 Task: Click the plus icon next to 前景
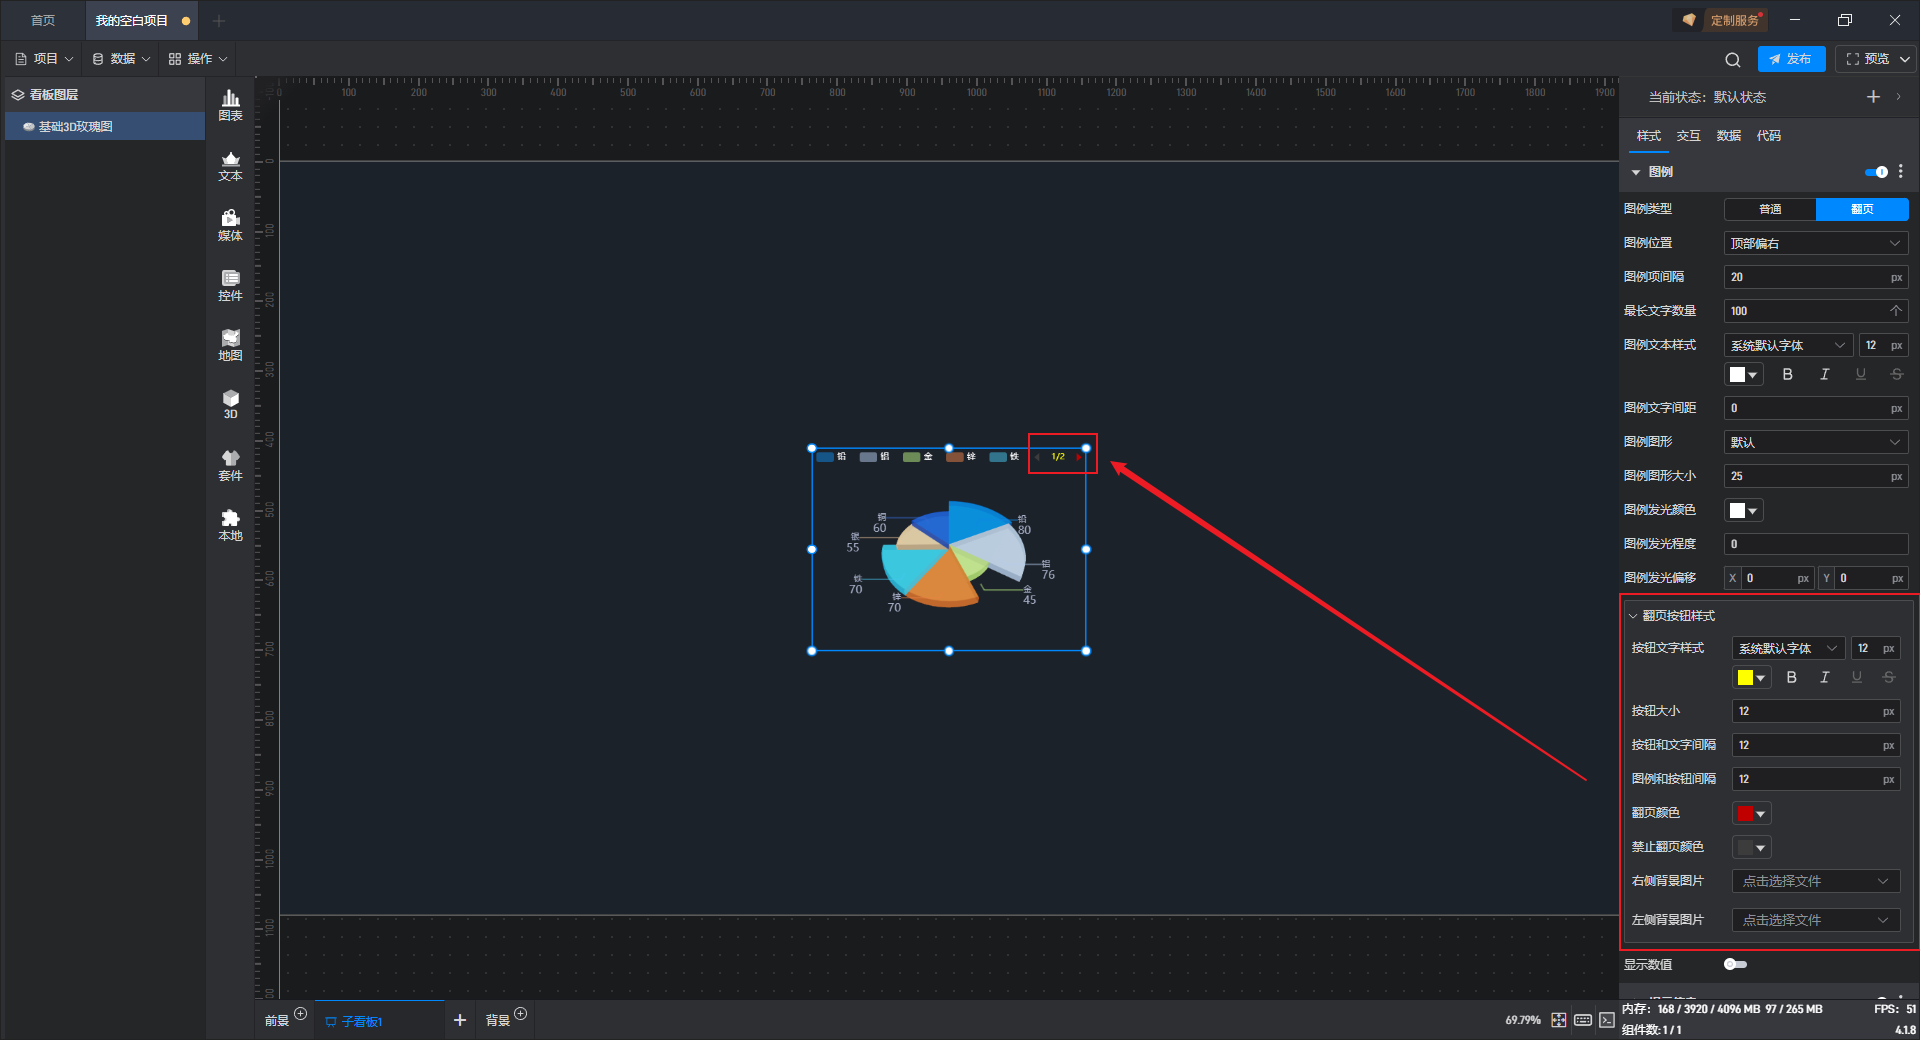300,1014
